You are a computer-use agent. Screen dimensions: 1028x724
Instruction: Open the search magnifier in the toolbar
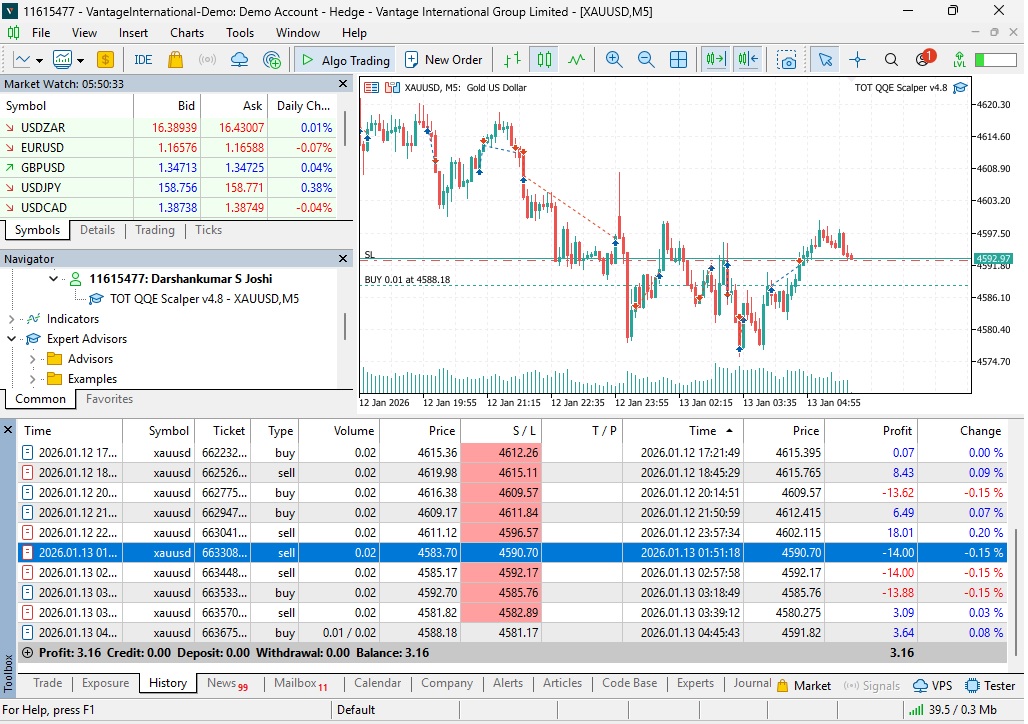[891, 60]
